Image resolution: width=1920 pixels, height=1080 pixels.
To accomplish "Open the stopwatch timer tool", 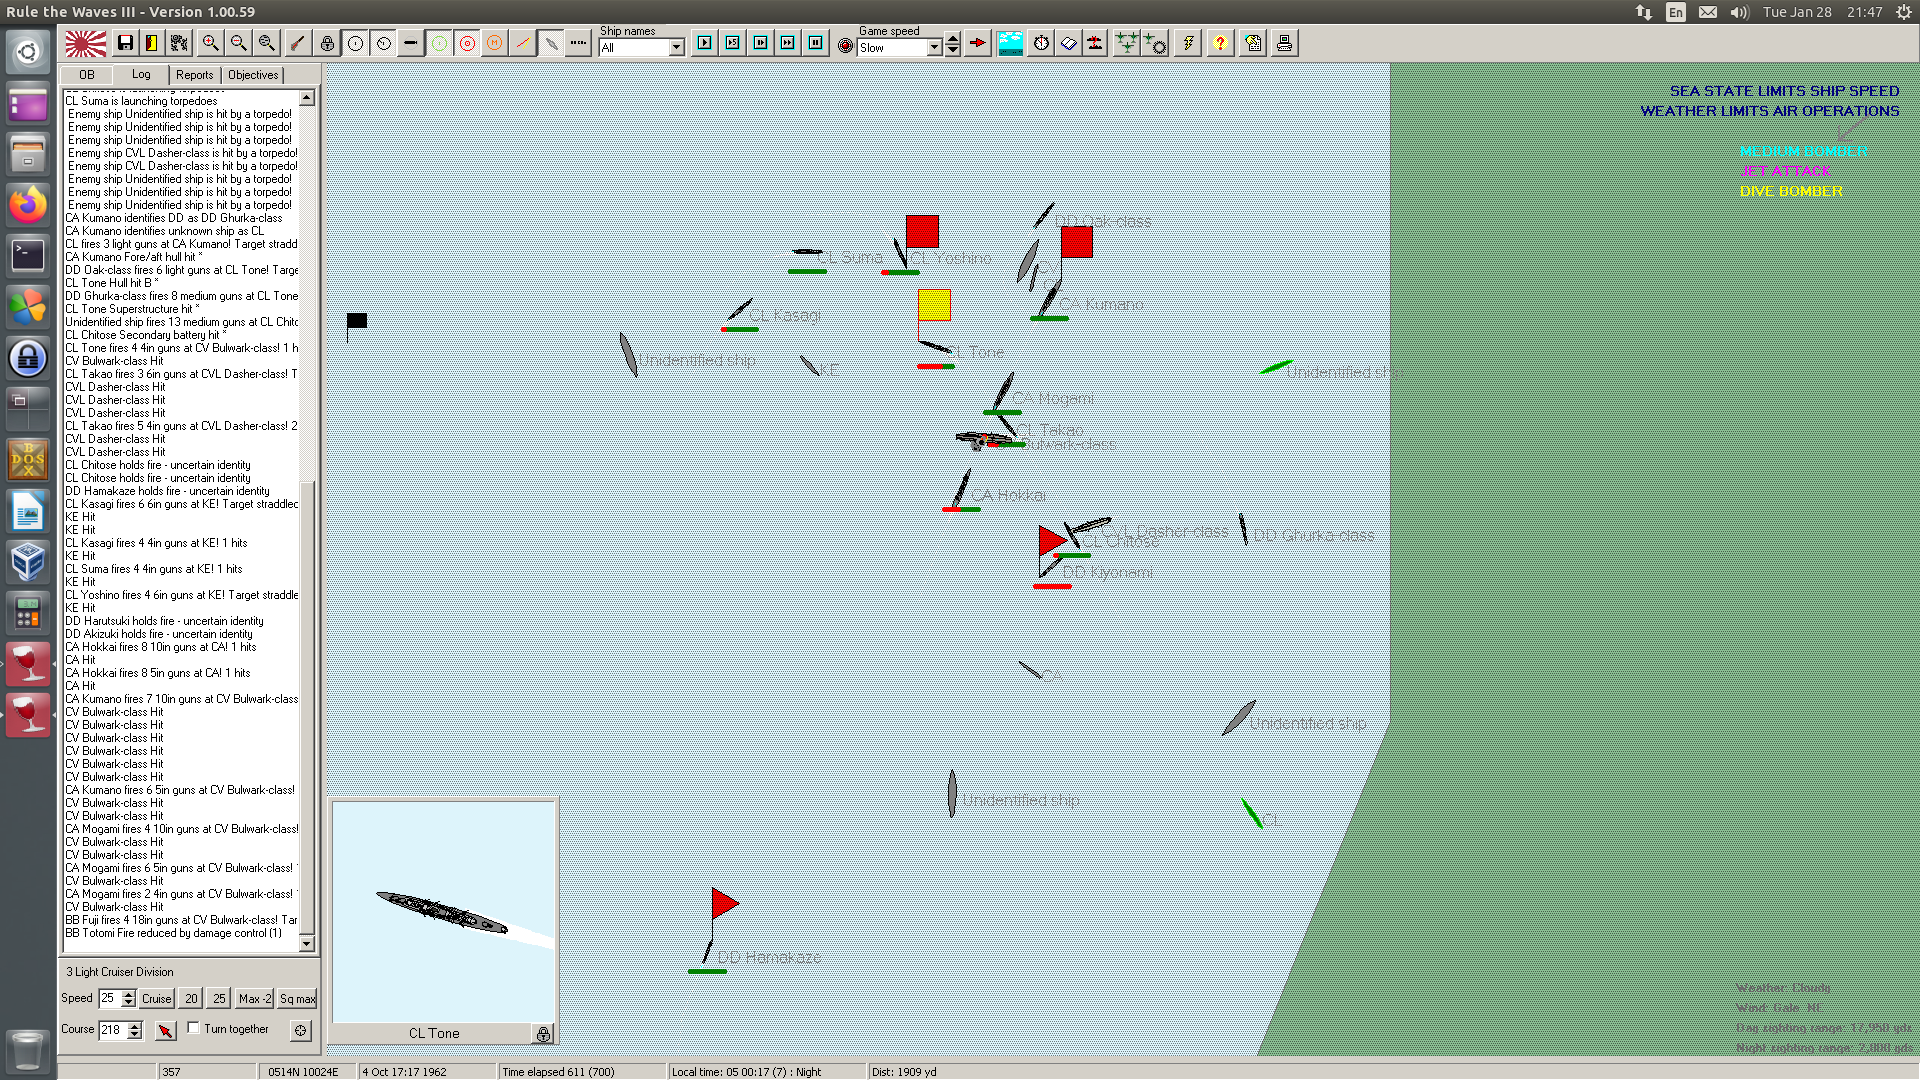I will click(x=1041, y=43).
